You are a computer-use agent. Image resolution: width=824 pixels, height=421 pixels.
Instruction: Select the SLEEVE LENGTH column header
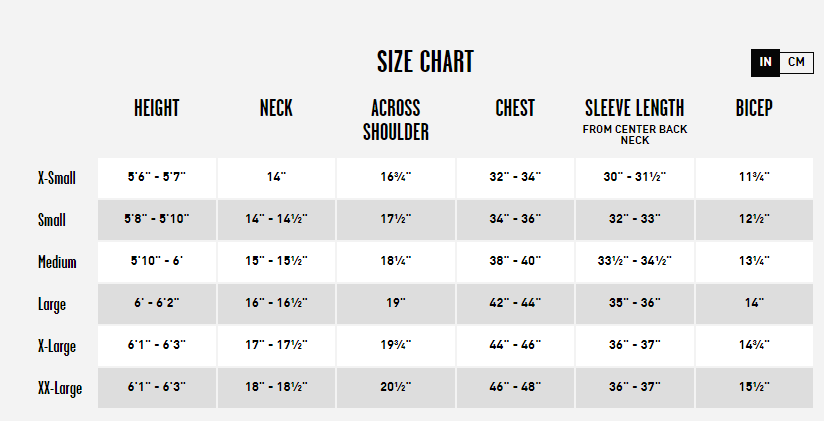pos(635,108)
